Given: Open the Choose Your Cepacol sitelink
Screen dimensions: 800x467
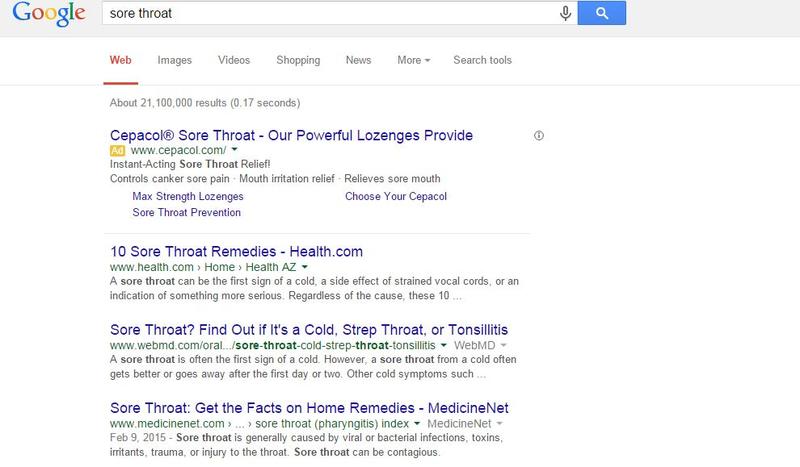Looking at the screenshot, I should click(x=396, y=196).
